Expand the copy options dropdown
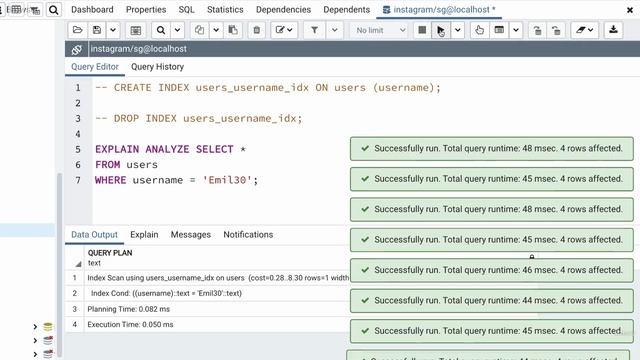The width and height of the screenshot is (640, 360). [x=216, y=30]
